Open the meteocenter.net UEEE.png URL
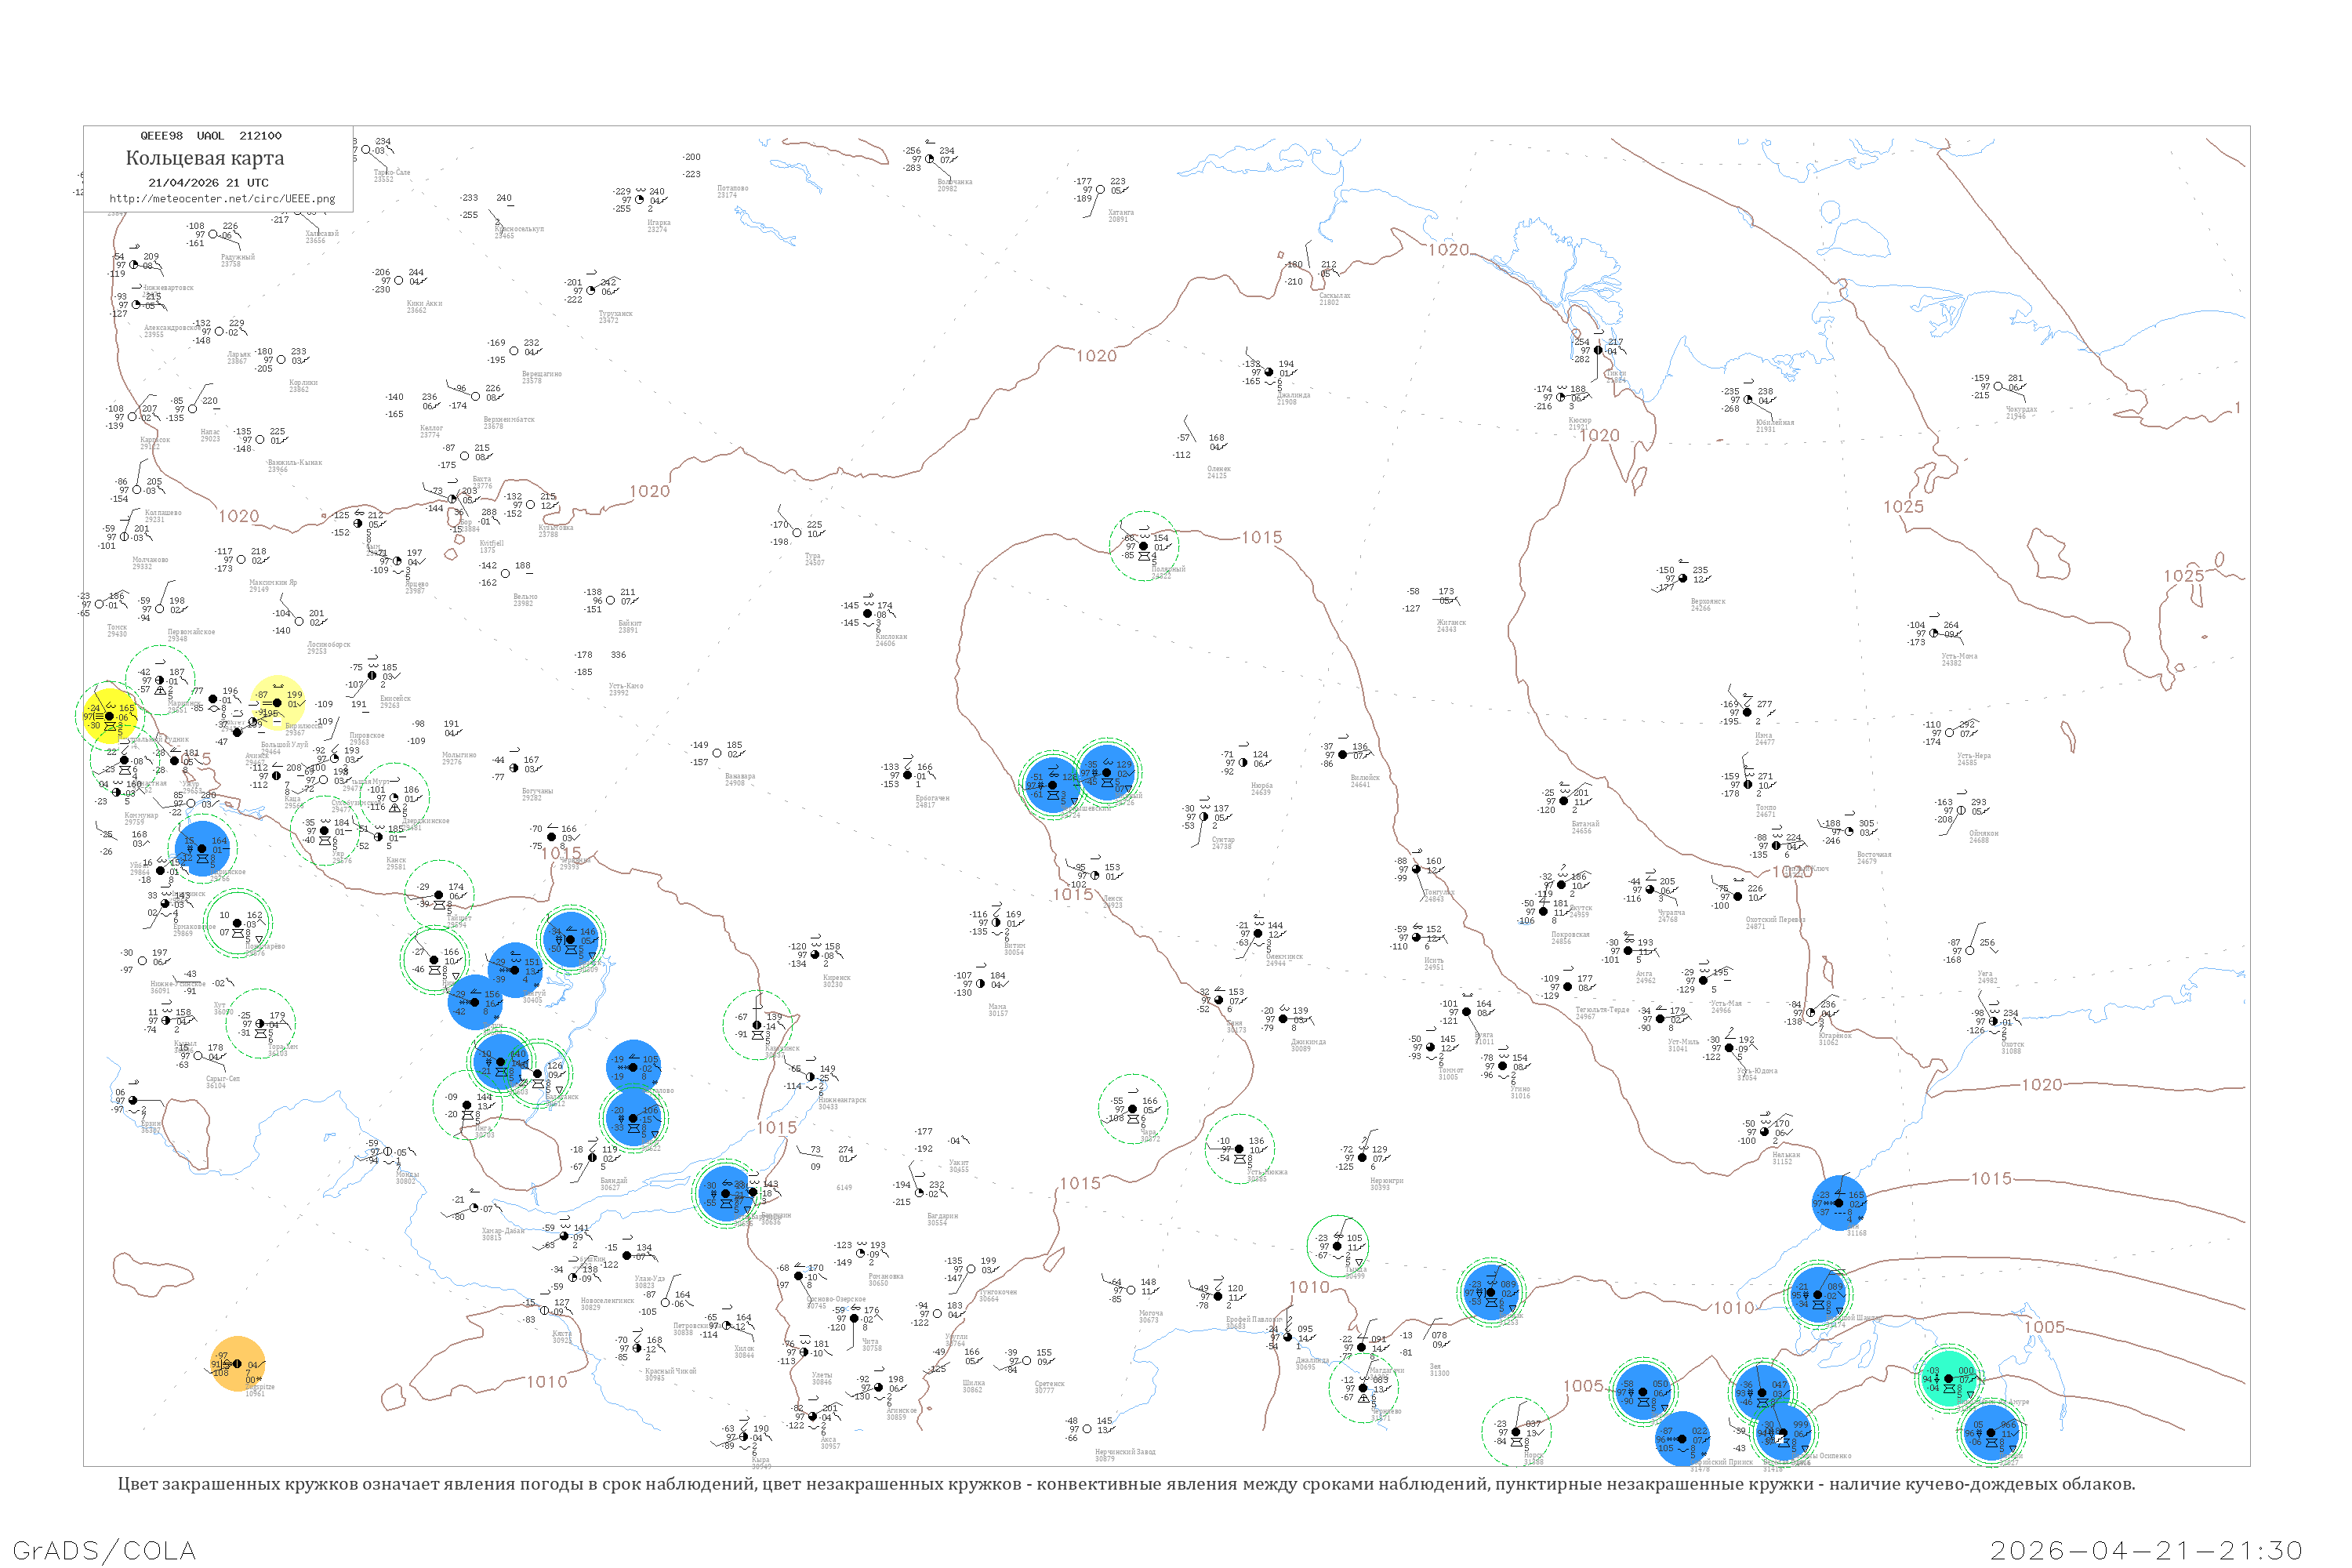This screenshot has height=1568, width=2352. click(222, 199)
